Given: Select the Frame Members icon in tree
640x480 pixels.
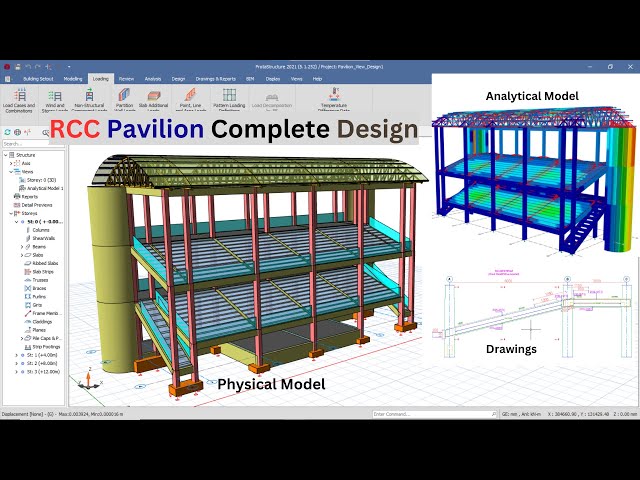Looking at the screenshot, I should pyautogui.click(x=28, y=313).
